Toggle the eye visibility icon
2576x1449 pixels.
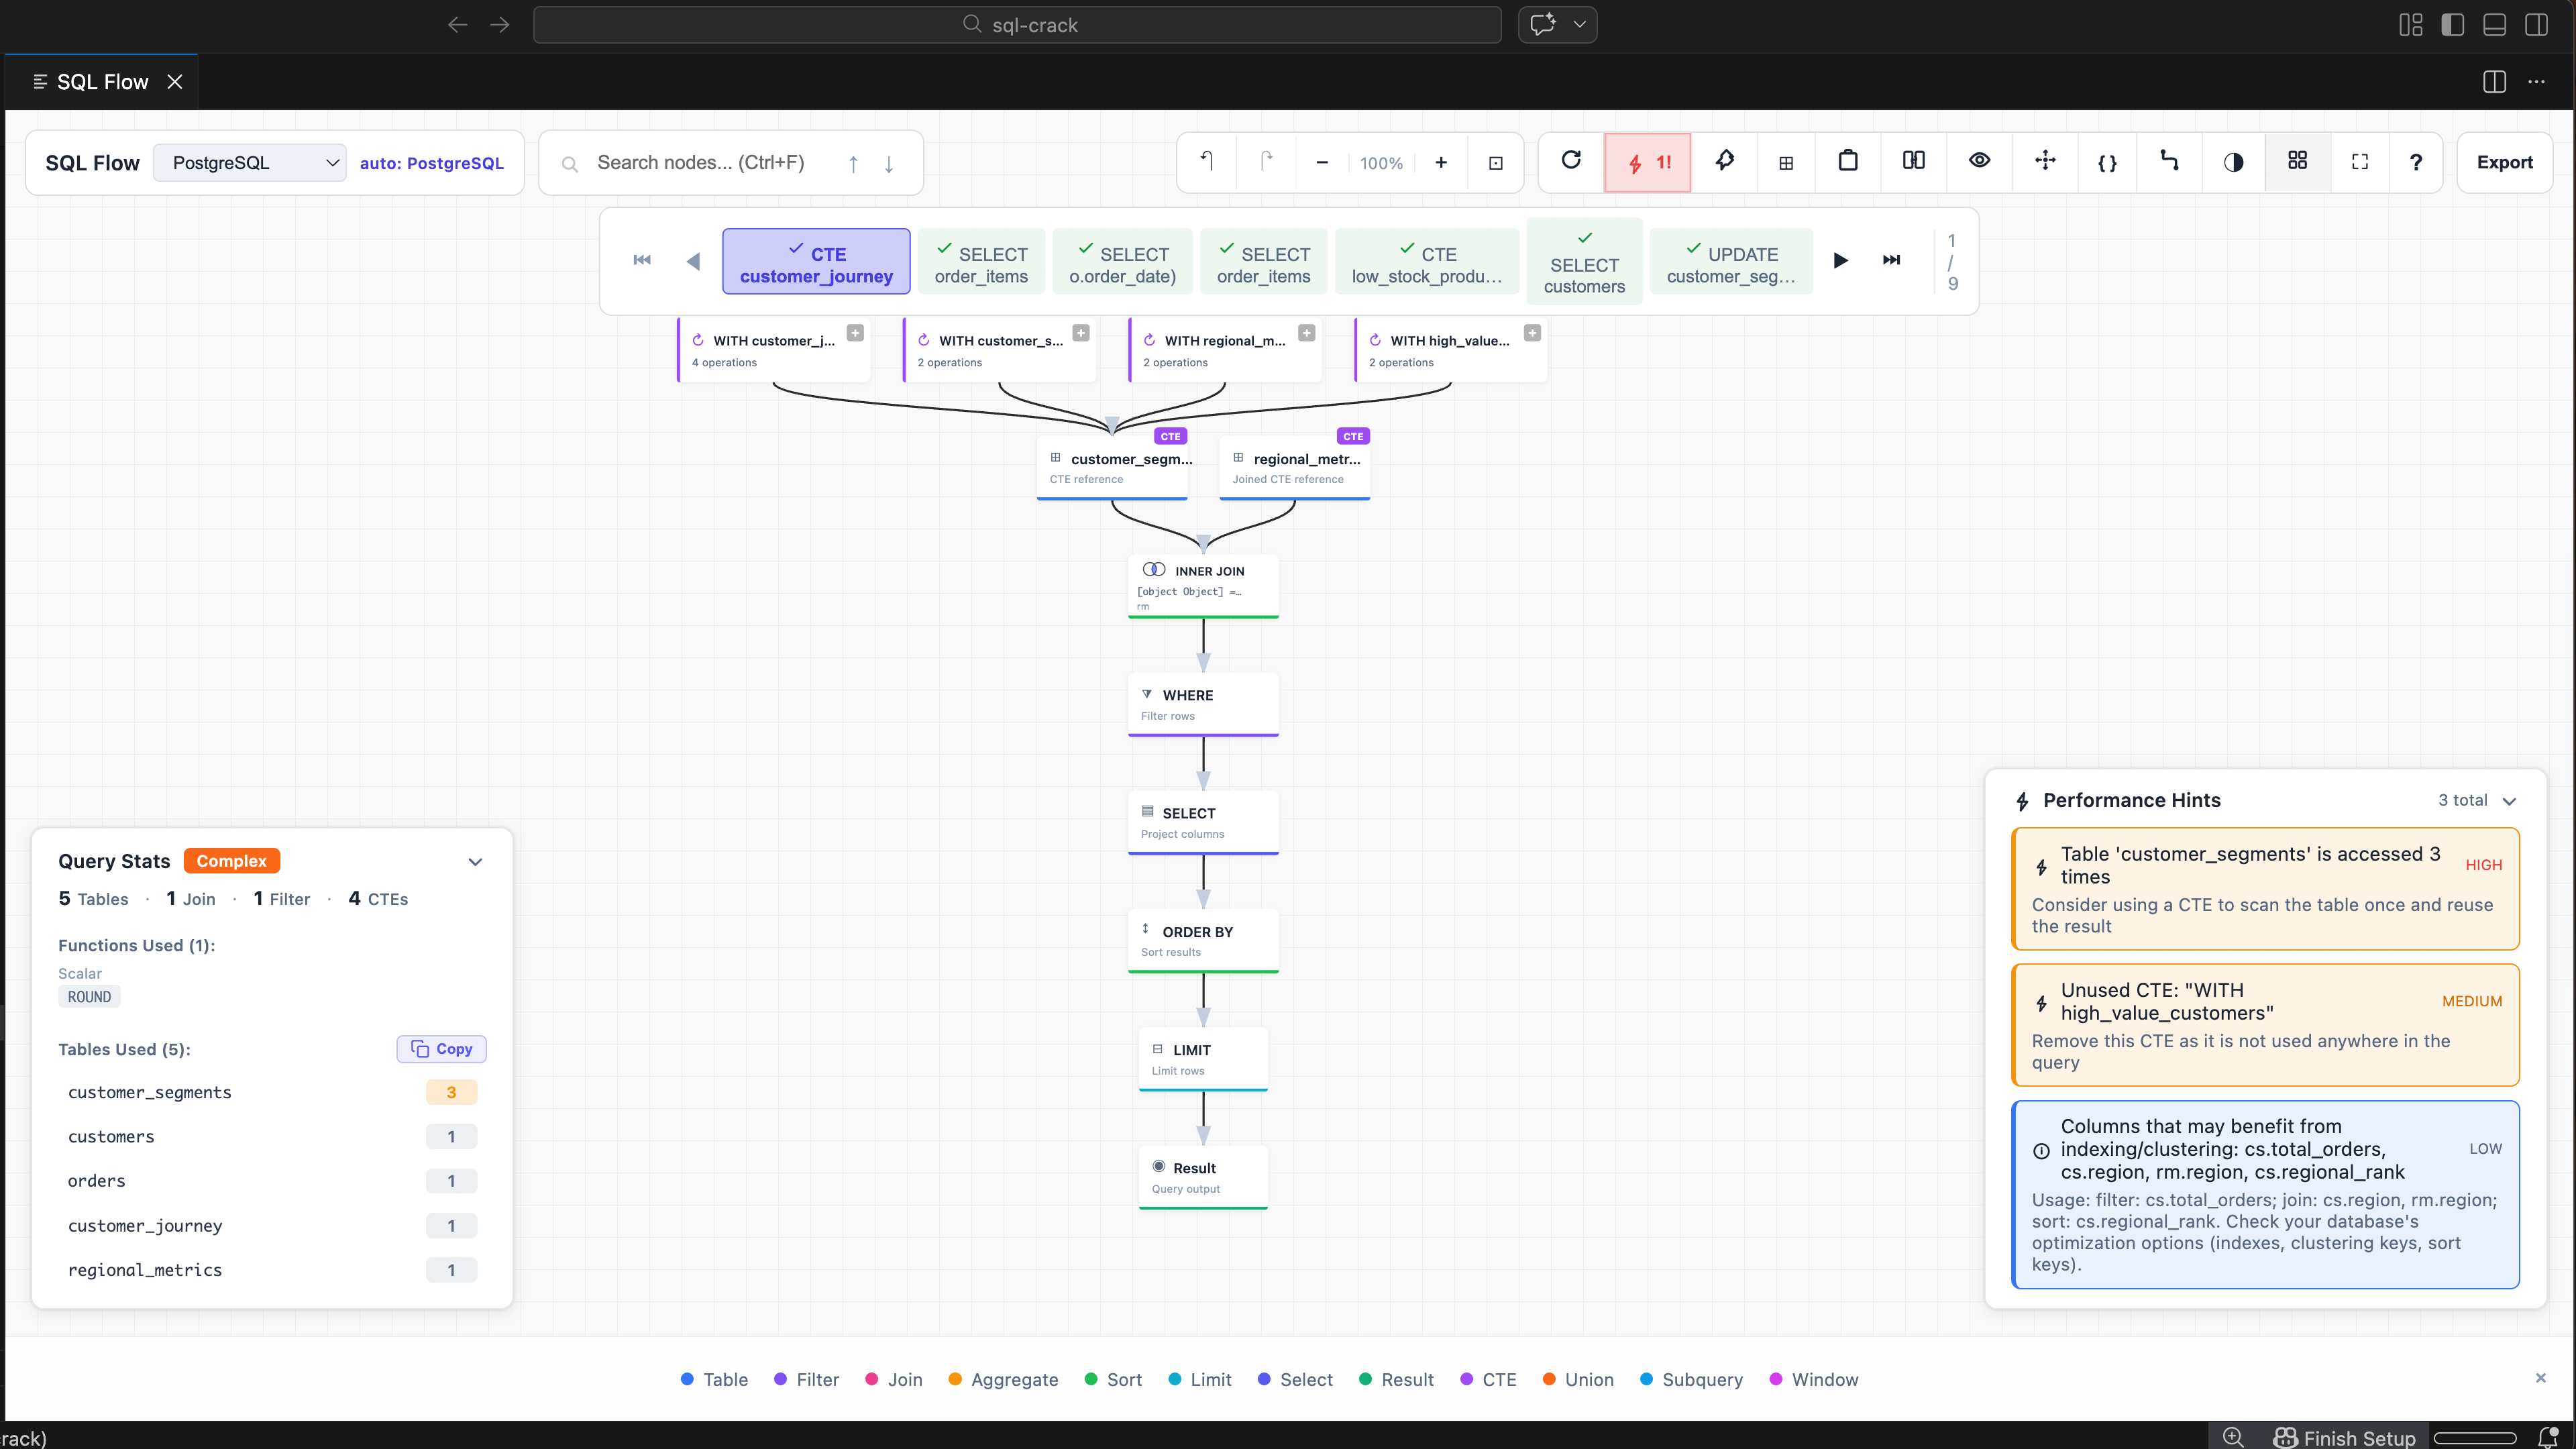point(1979,161)
